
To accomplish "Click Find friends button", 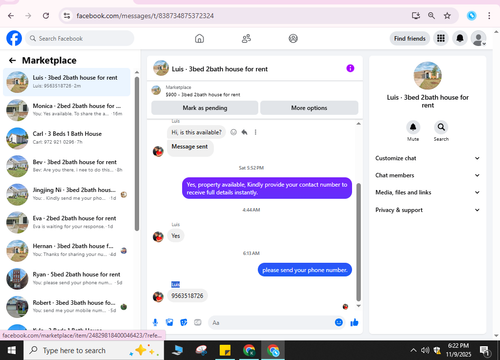I will [410, 39].
